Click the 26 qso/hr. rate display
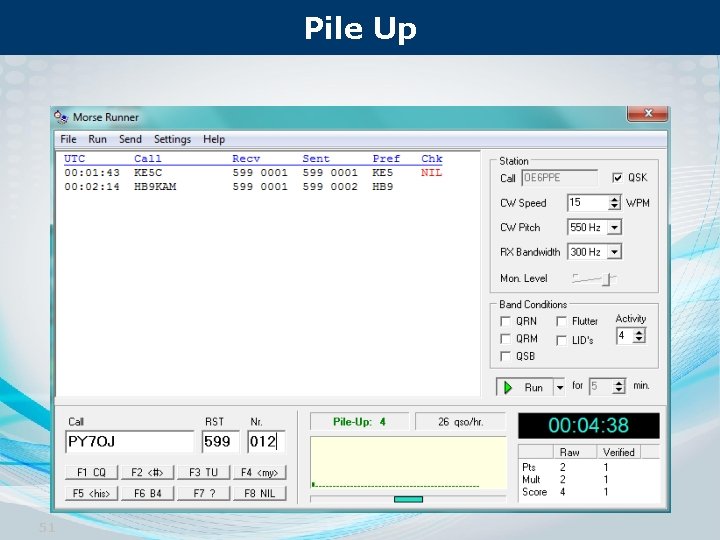 pos(461,422)
